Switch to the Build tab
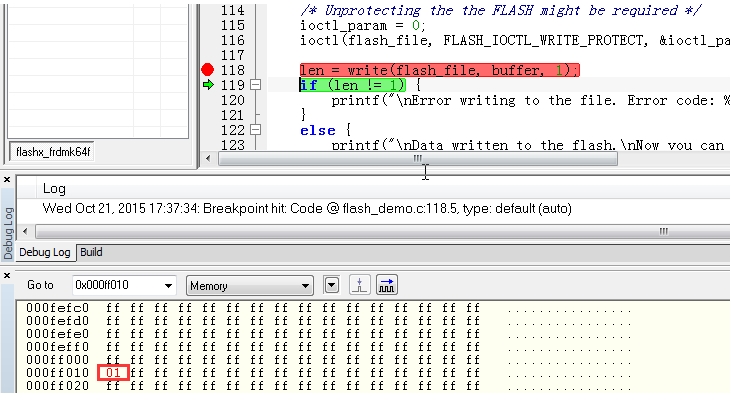 [x=91, y=252]
